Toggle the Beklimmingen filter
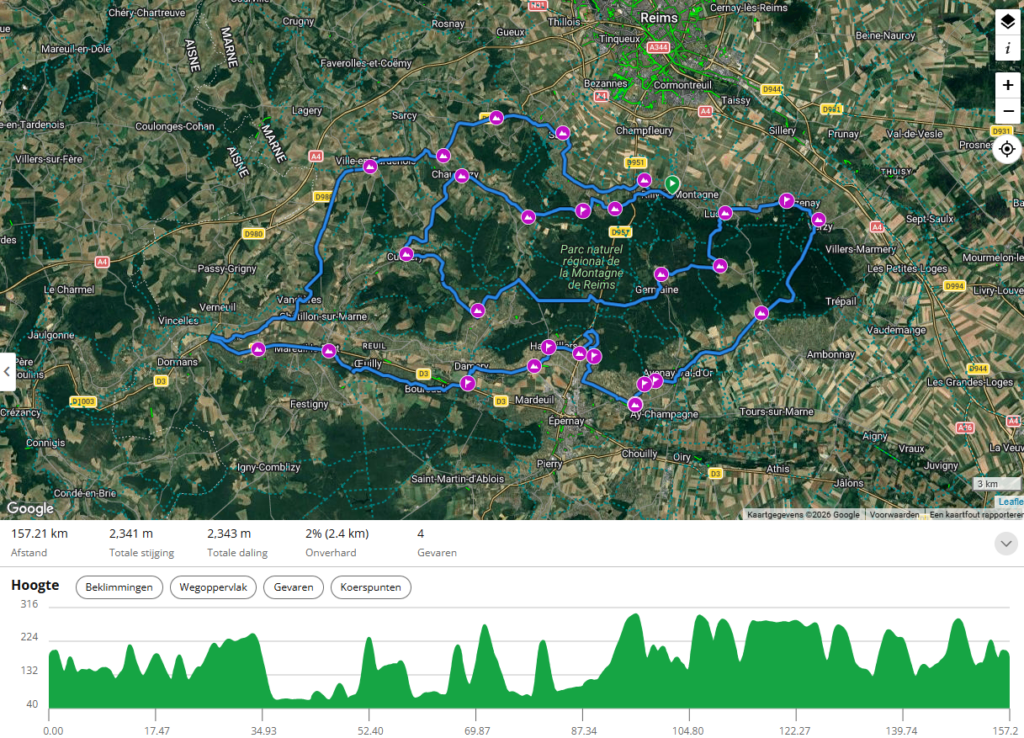 coord(119,587)
